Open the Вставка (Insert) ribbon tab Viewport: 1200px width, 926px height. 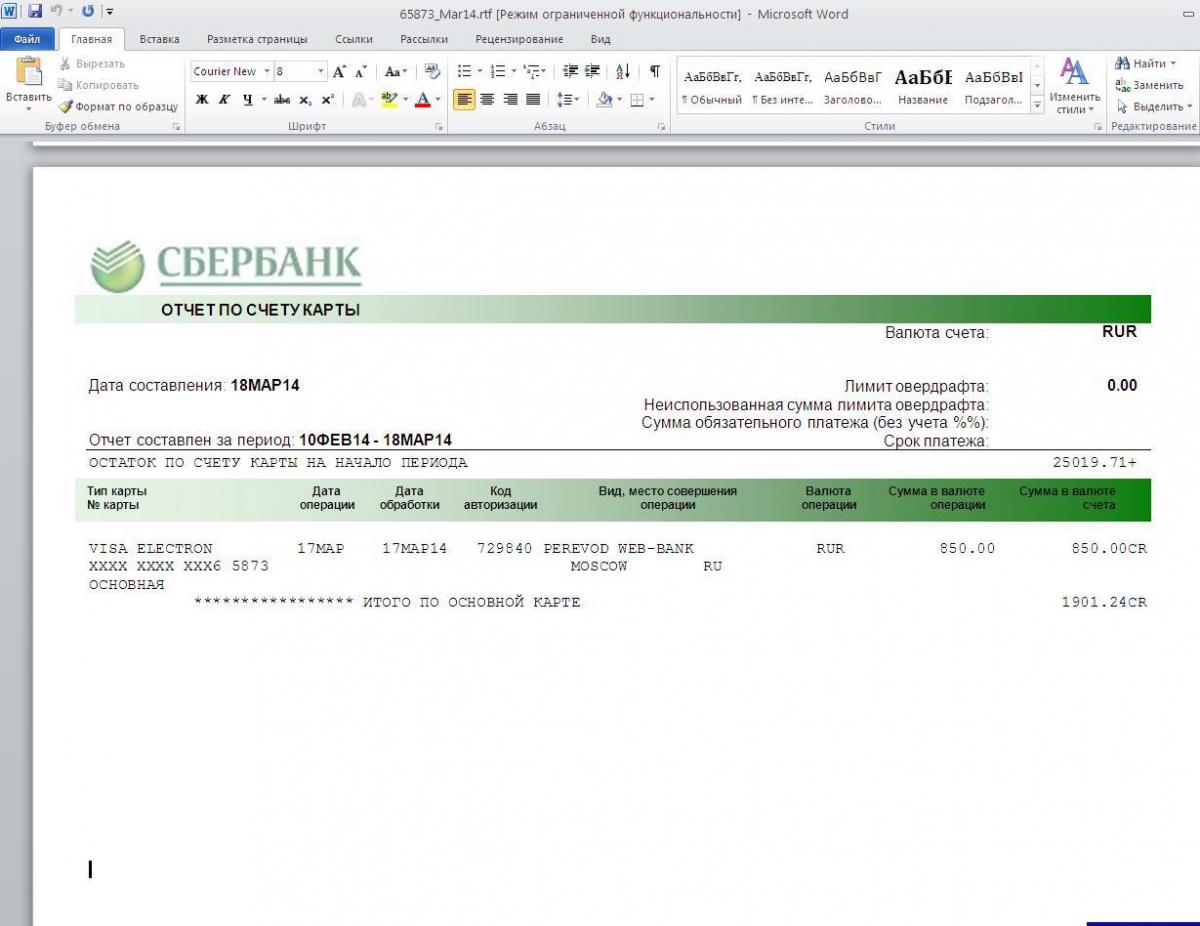[159, 39]
